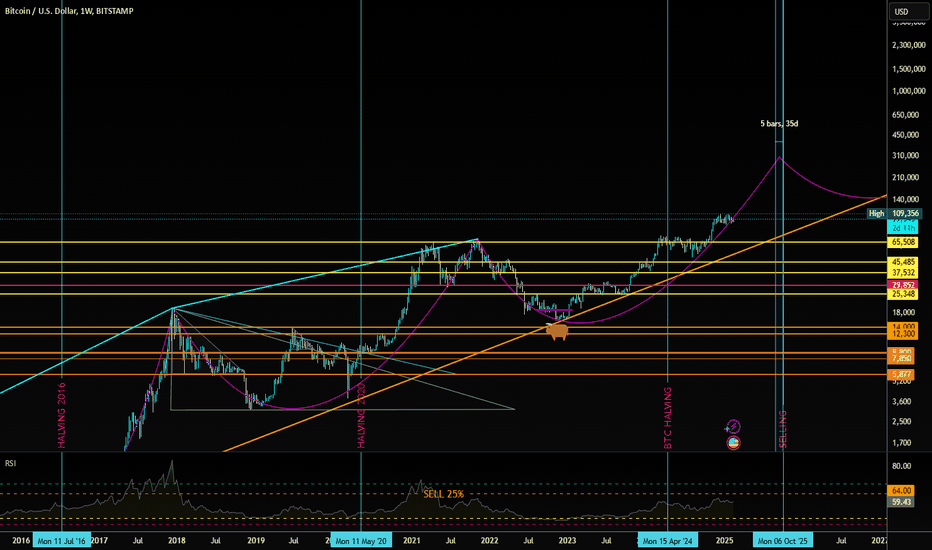Screen dimensions: 932x550
Task: Click the 2025 year label on time axis
Action: pyautogui.click(x=724, y=540)
